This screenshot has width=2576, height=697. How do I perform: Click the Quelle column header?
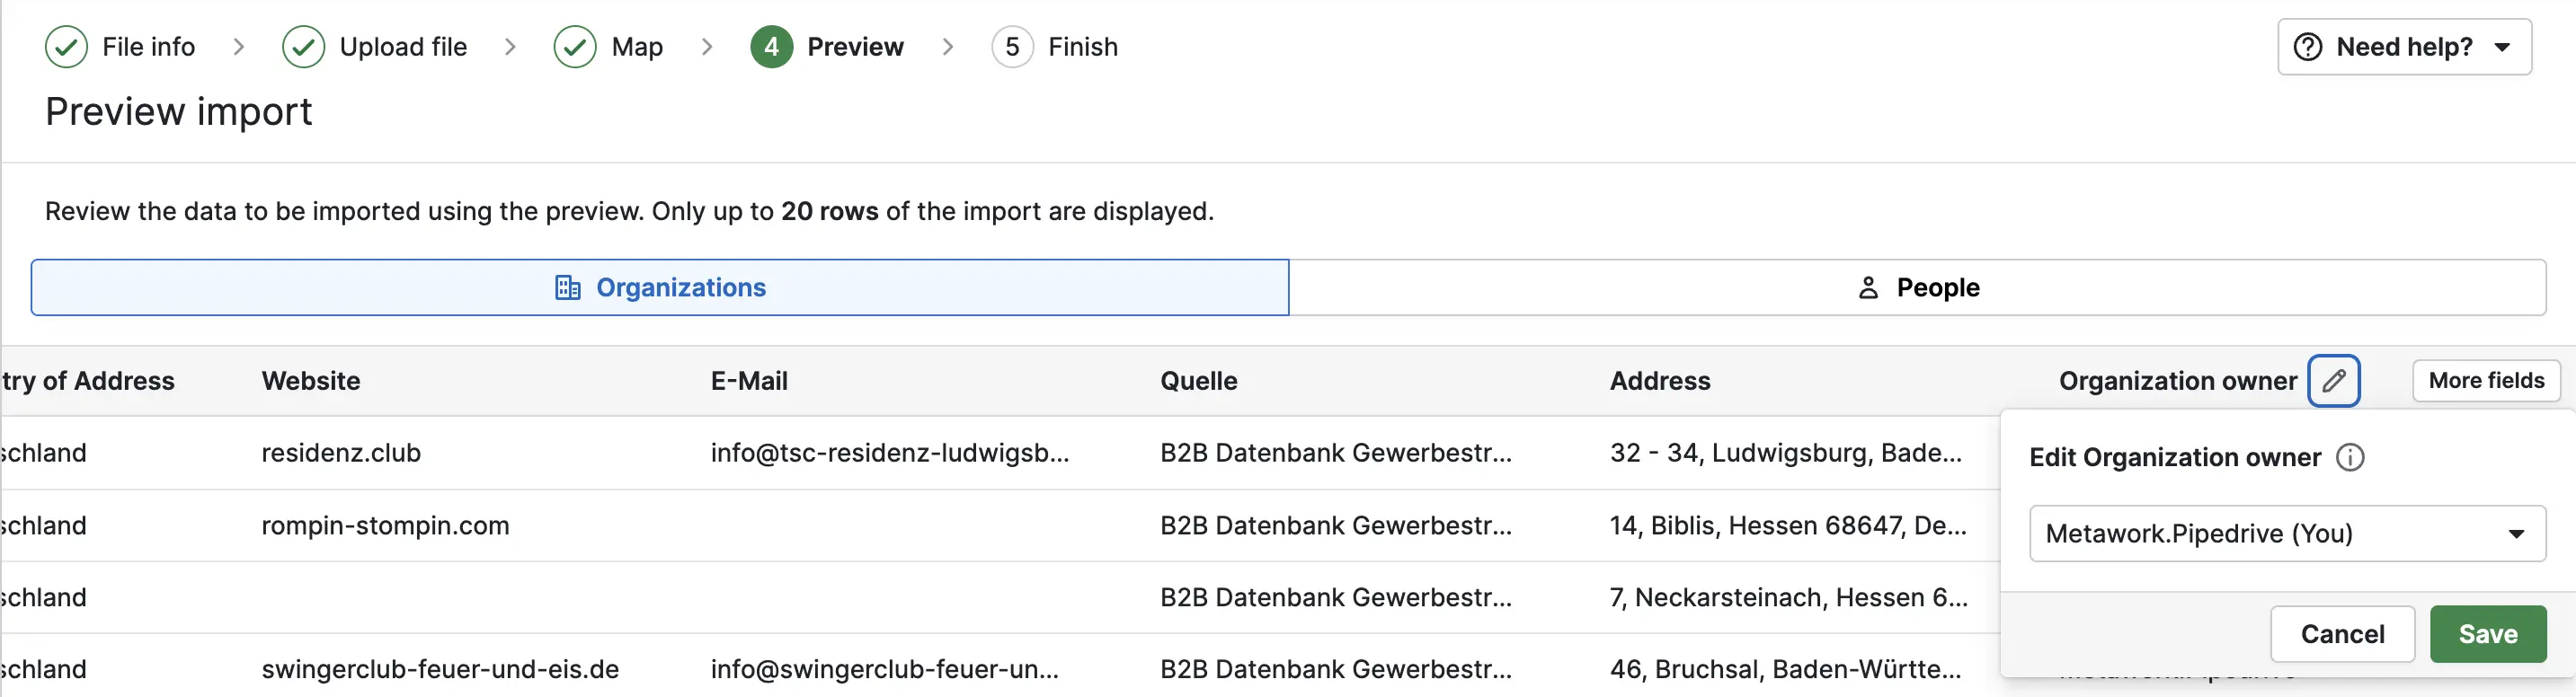click(x=1198, y=381)
